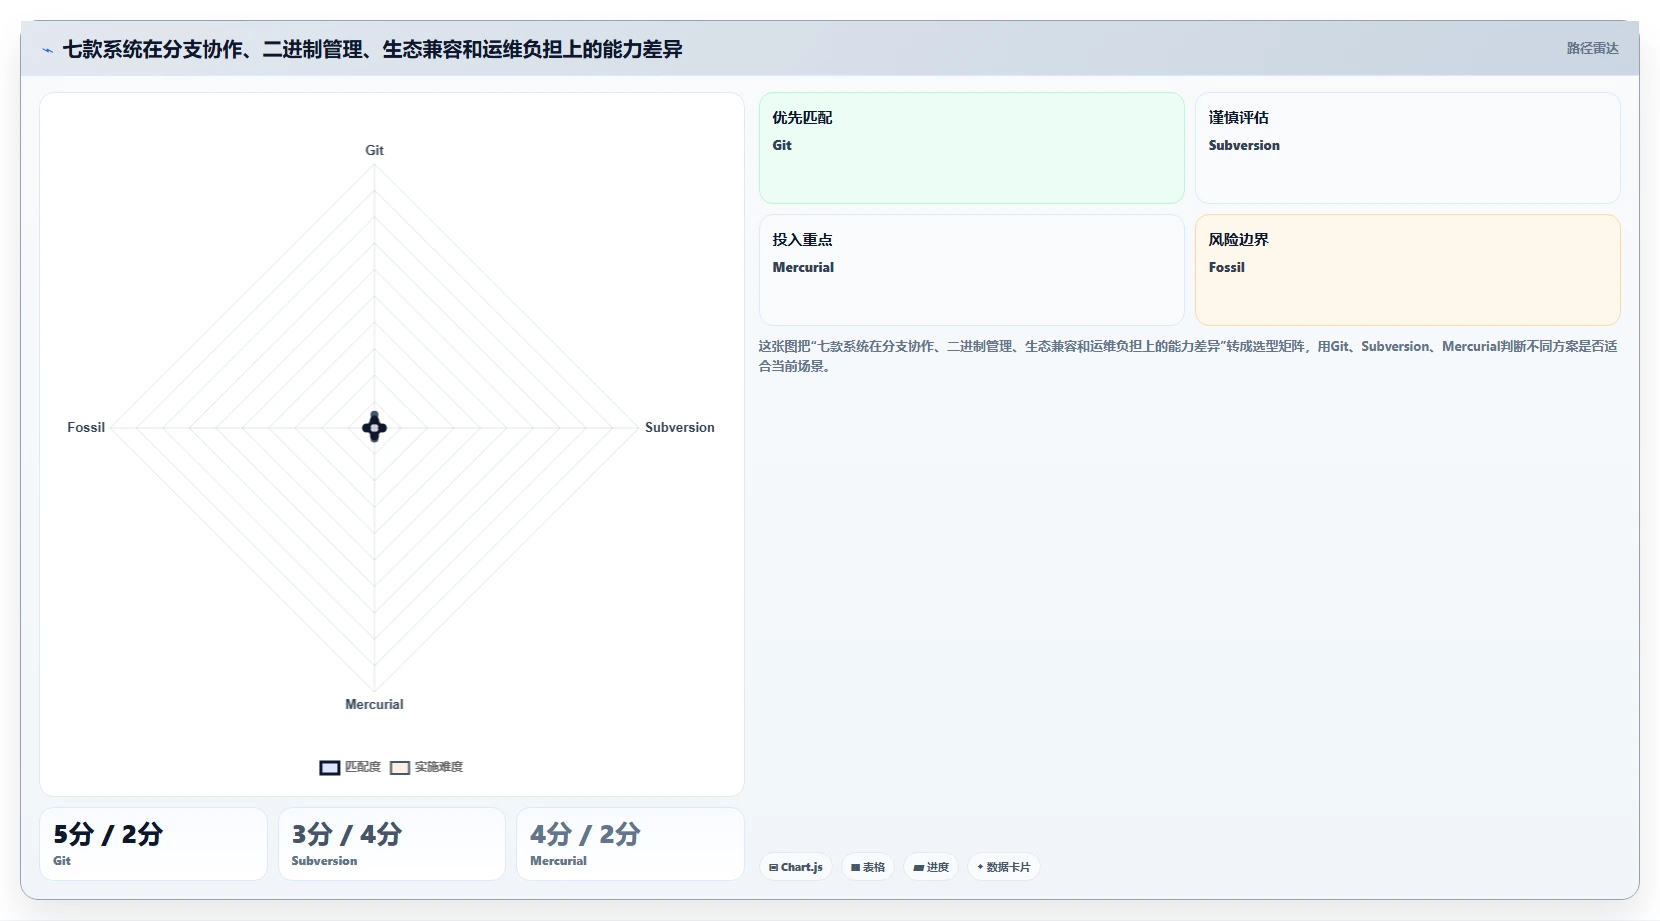Open the 风险边界 Fossil card

1407,270
